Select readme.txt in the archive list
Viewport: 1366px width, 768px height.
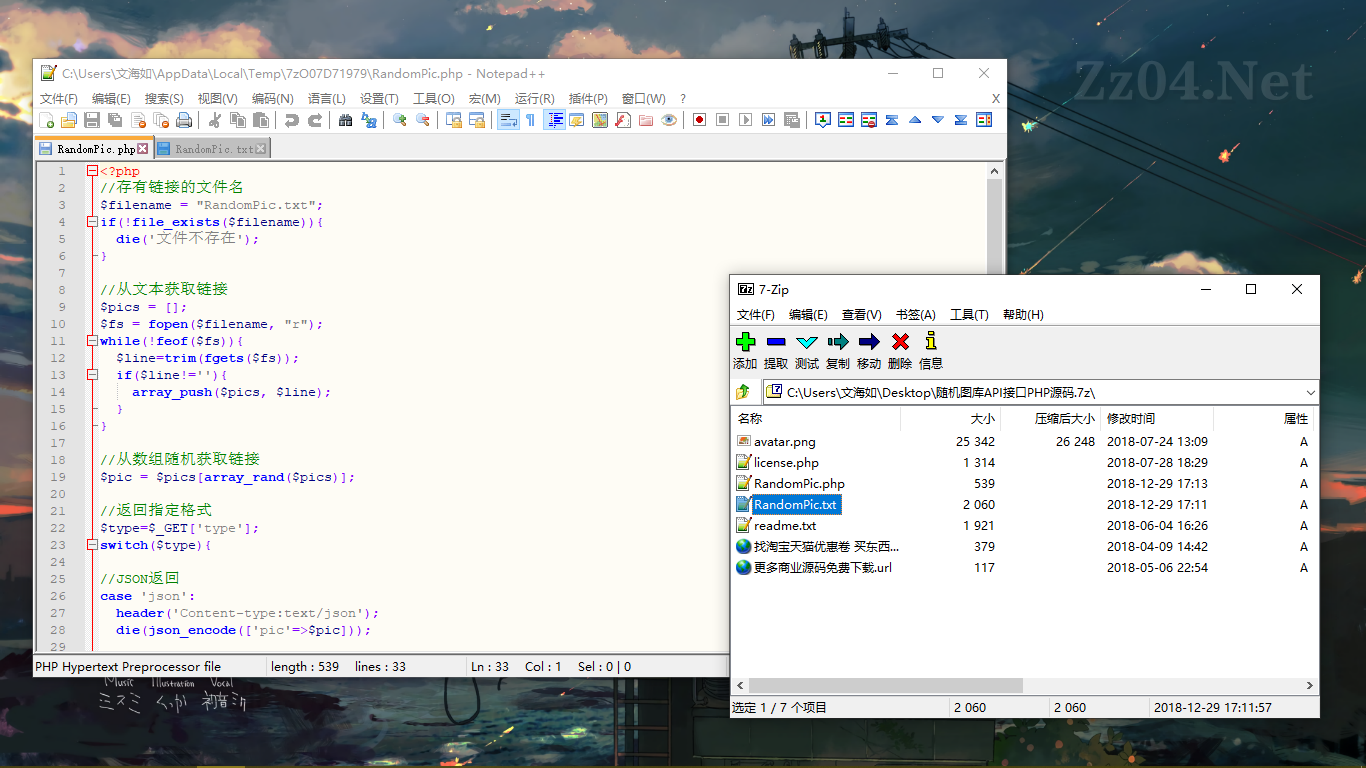784,526
